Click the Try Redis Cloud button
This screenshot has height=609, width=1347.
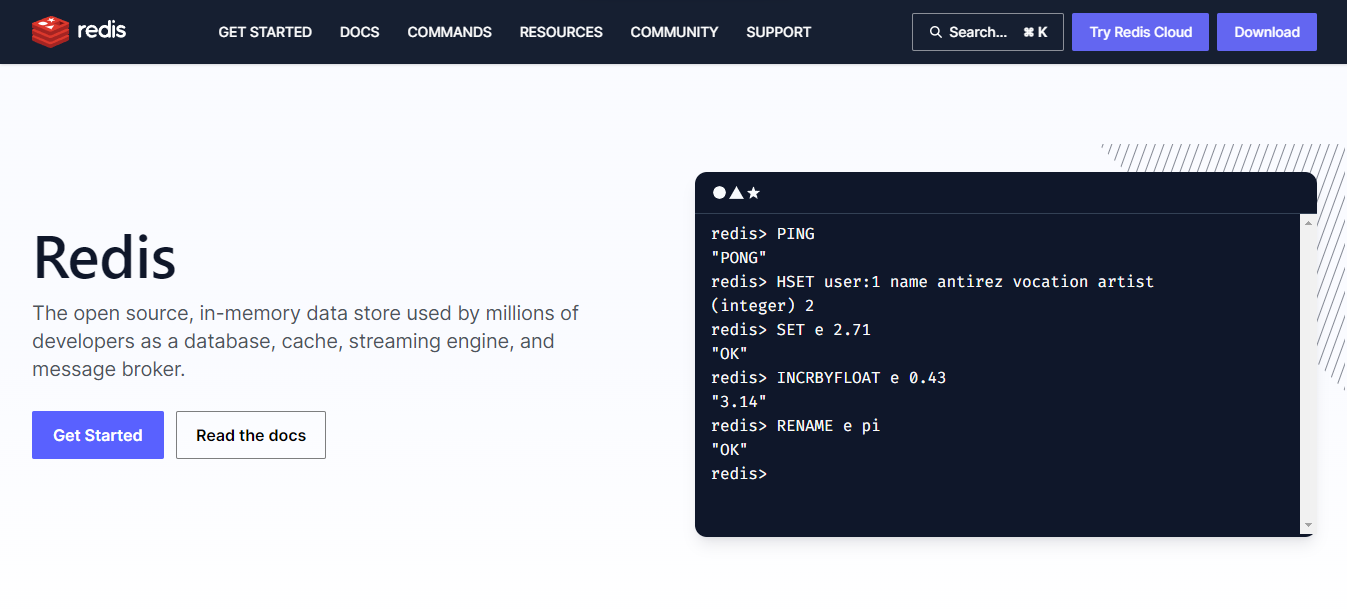point(1140,32)
